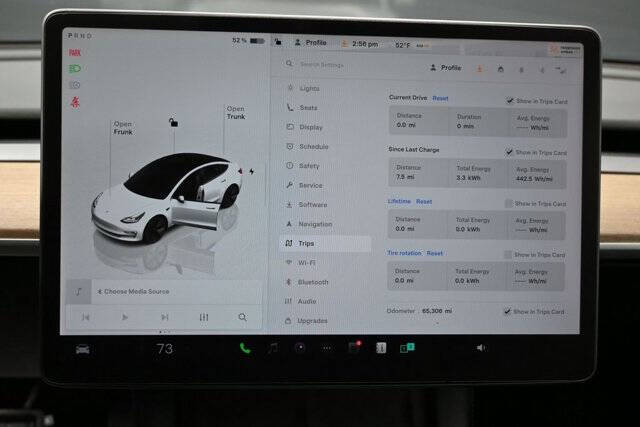Rename the Tire rotation trip label
This screenshot has height=427, width=640.
click(404, 253)
